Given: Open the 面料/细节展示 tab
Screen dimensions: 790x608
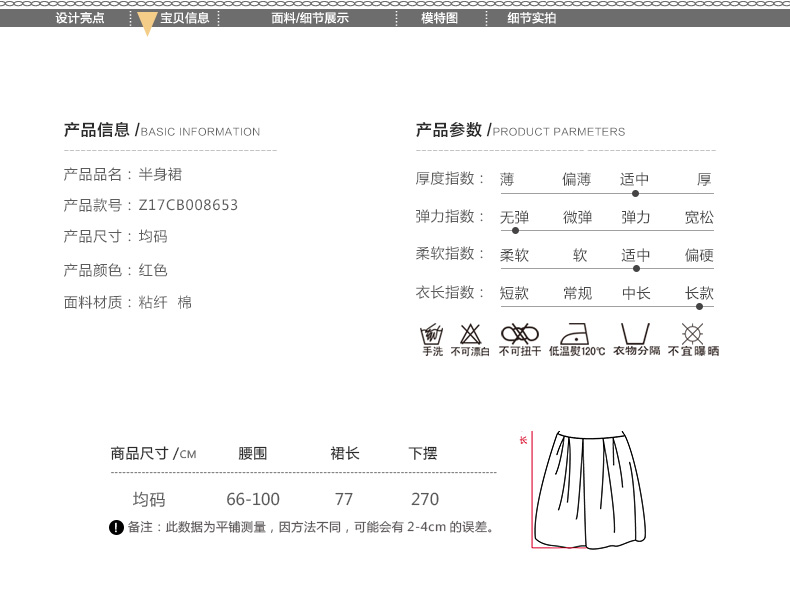Looking at the screenshot, I should (310, 18).
